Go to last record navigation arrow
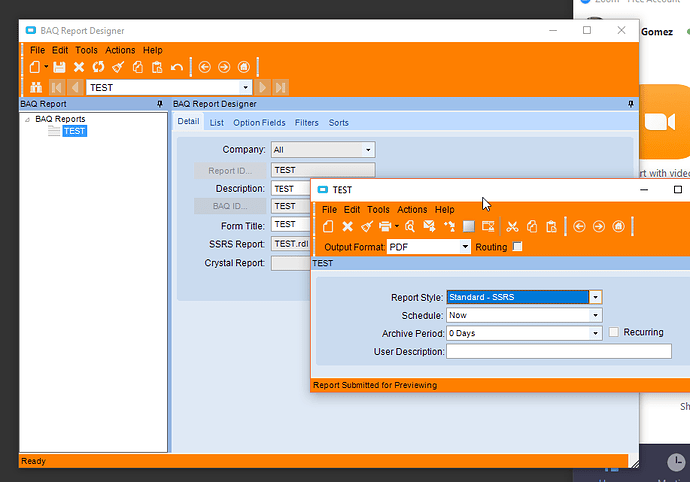The width and height of the screenshot is (690, 482). tap(280, 87)
